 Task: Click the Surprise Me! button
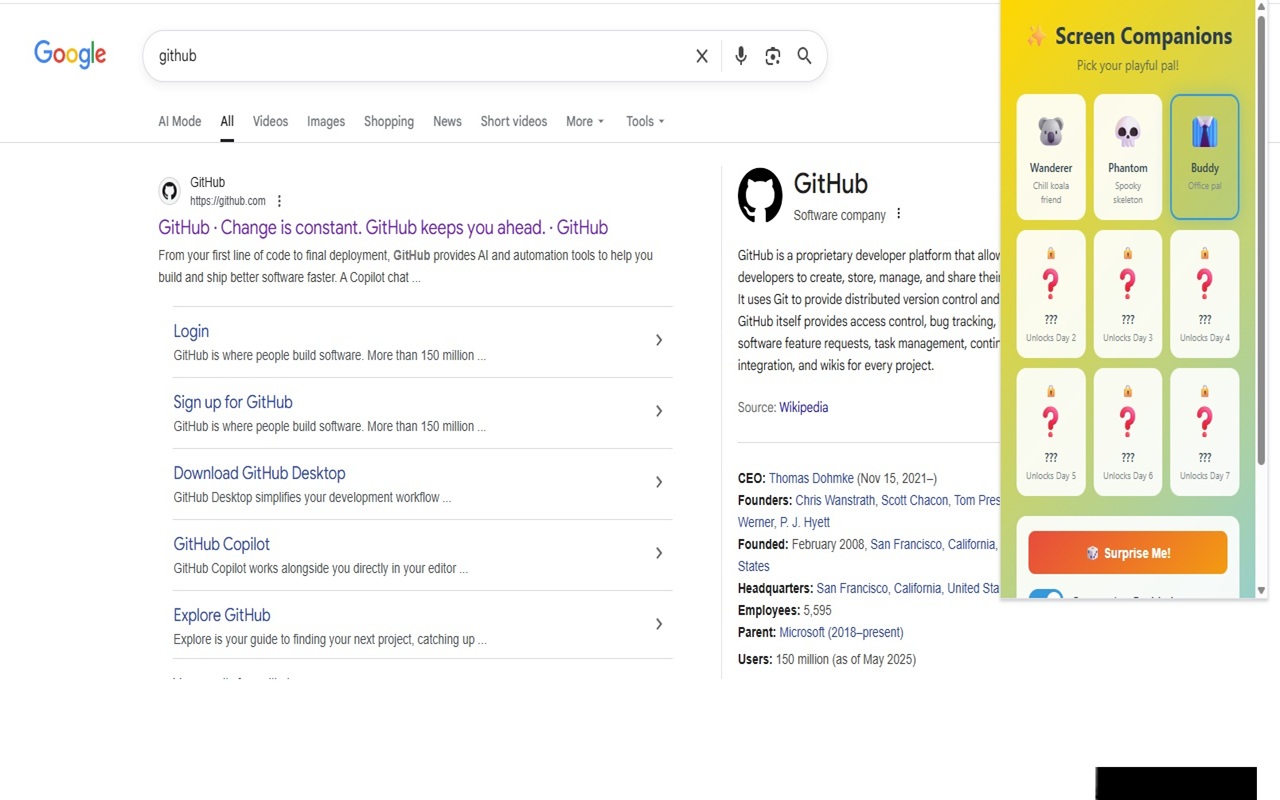tap(1128, 553)
